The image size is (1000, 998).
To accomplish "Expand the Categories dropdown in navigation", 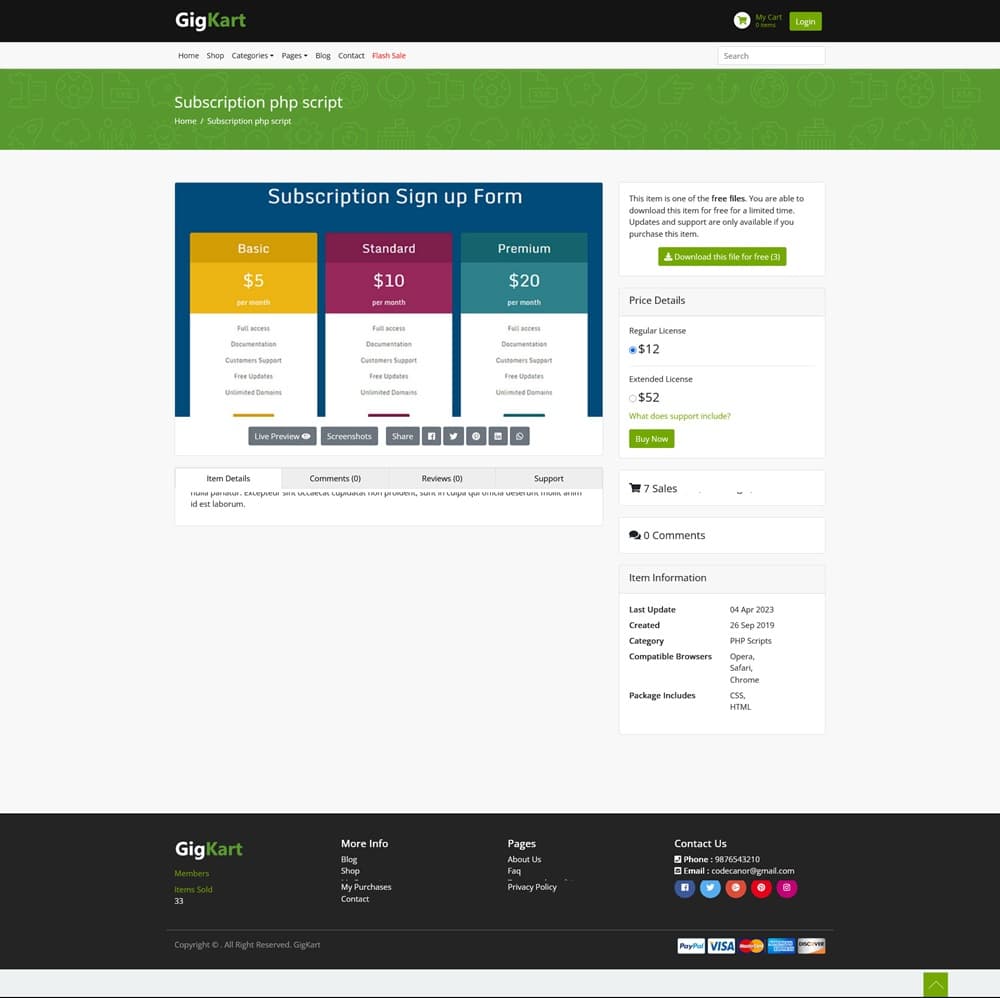I will point(252,56).
